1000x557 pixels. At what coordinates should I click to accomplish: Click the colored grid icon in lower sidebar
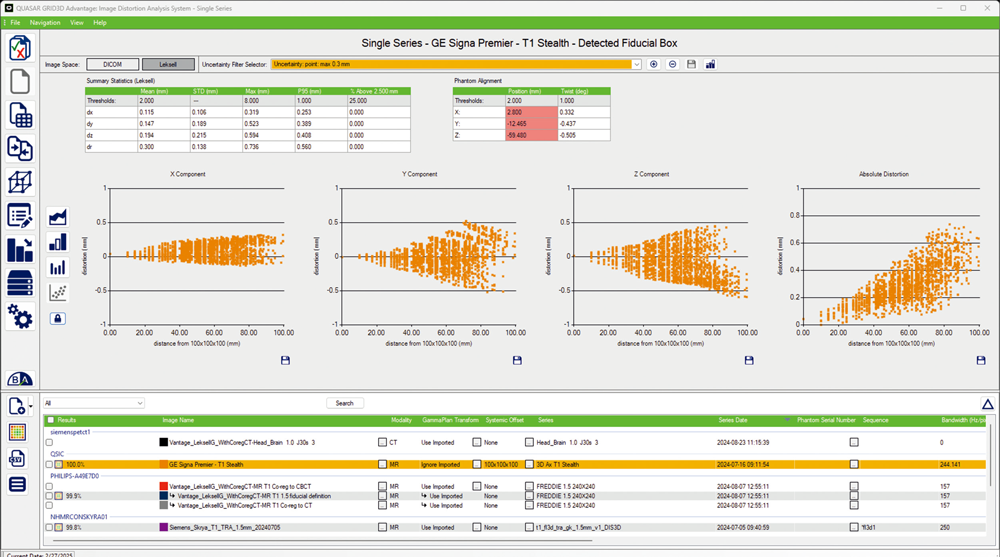(18, 432)
